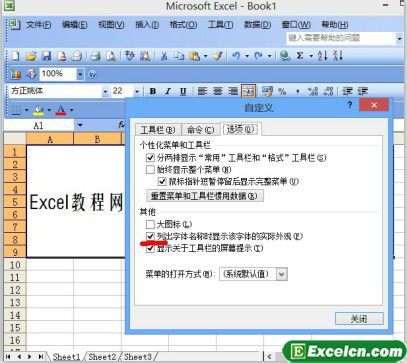This screenshot has height=363, width=407.
Task: Apply Percent Style format
Action: pos(282,91)
